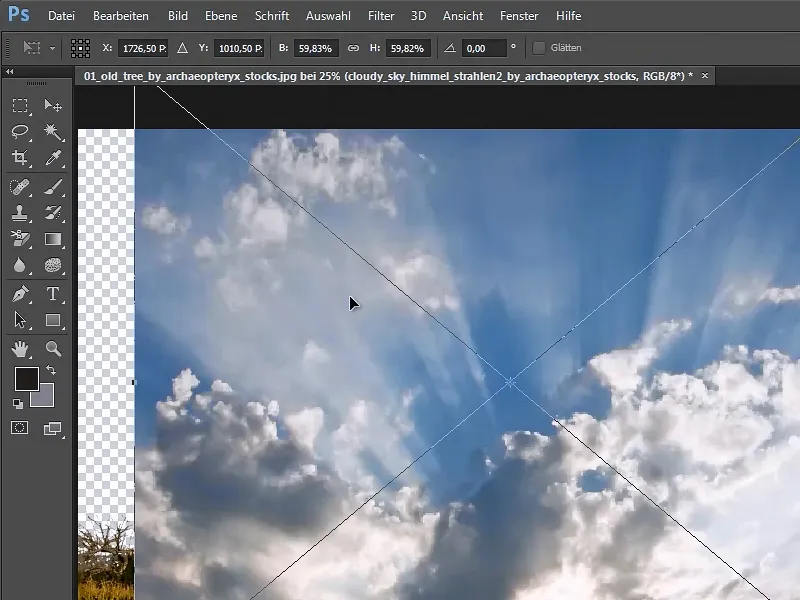Click the transform center point crosshair
The height and width of the screenshot is (600, 800).
point(510,382)
